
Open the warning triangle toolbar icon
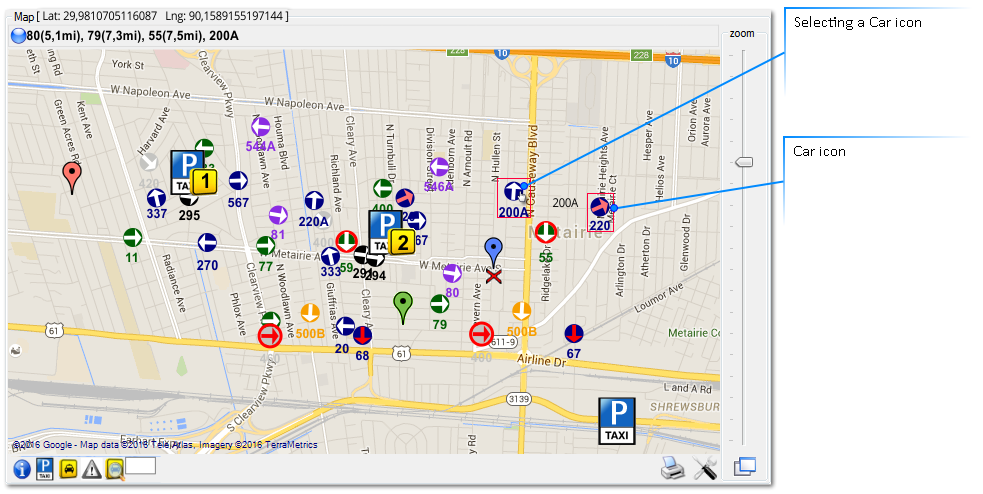(x=92, y=469)
